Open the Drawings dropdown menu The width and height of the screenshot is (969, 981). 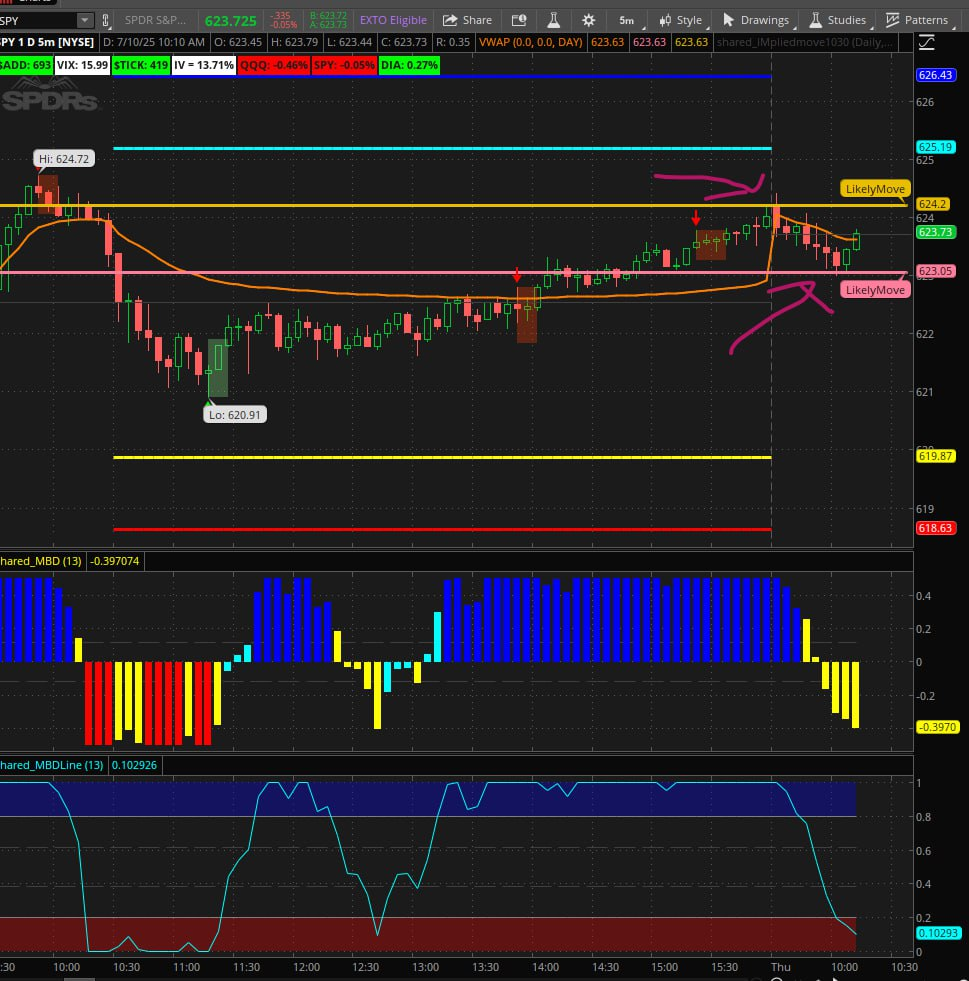(757, 20)
